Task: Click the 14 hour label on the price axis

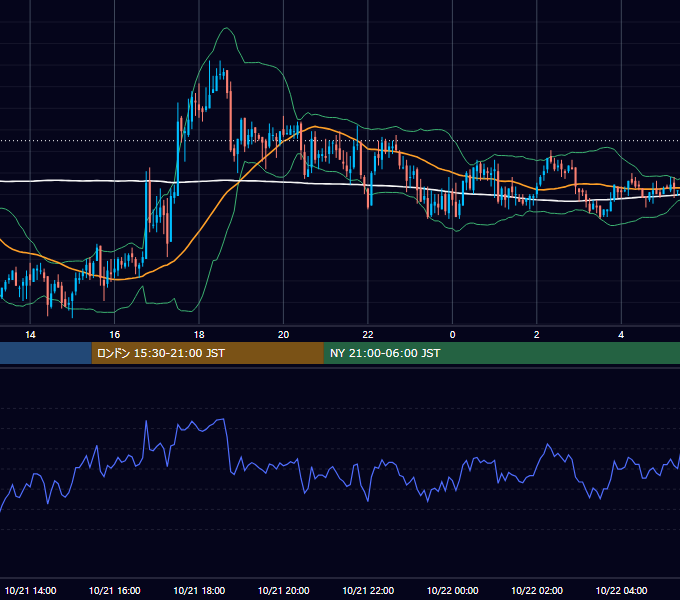Action: 30,335
